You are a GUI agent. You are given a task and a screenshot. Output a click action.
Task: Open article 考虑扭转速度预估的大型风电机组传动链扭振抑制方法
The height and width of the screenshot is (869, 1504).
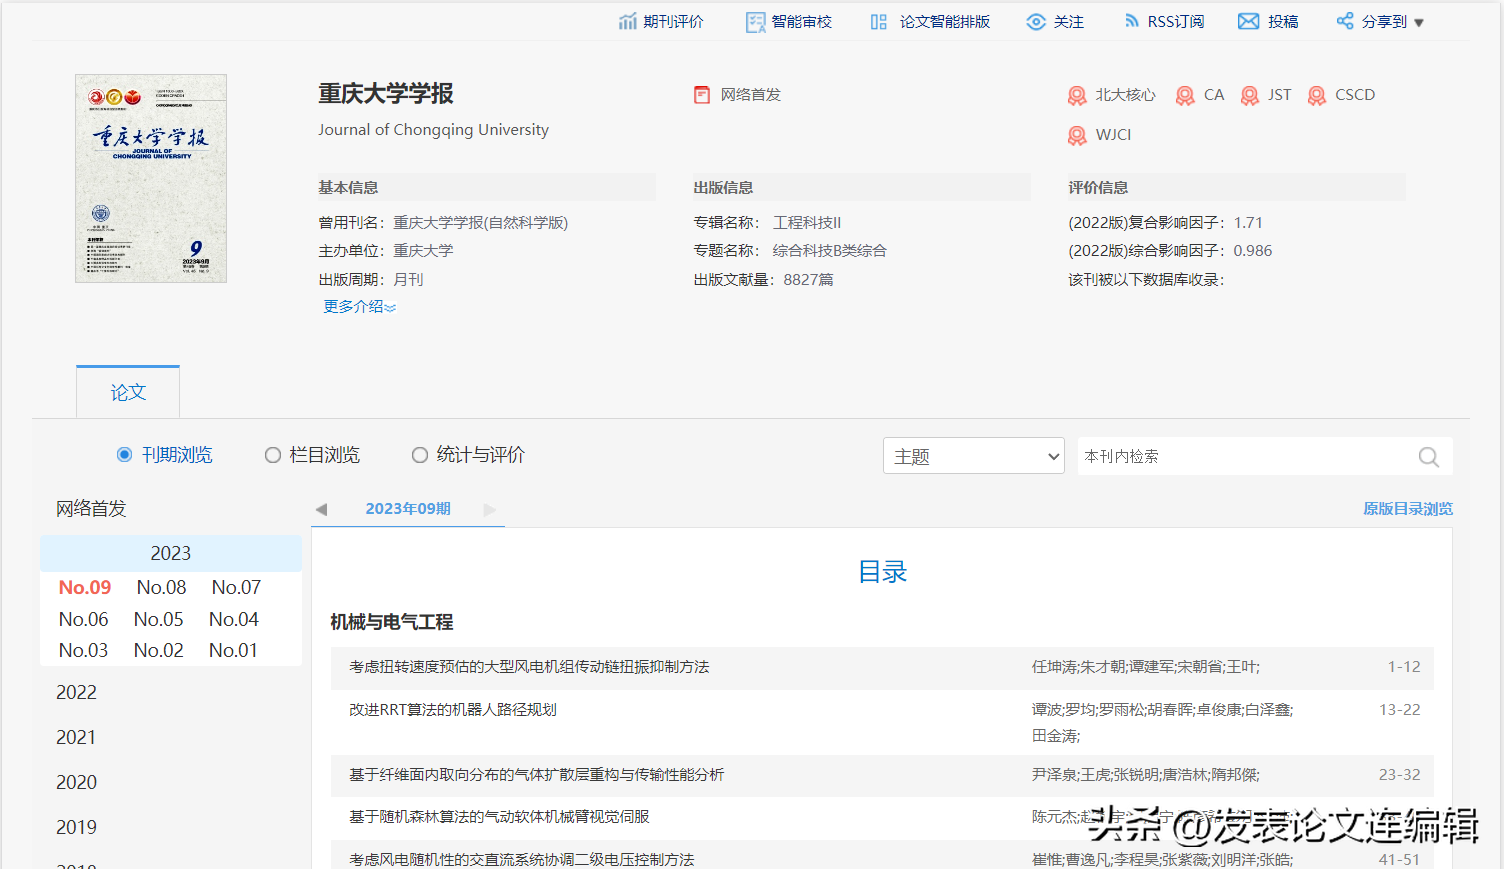point(529,667)
